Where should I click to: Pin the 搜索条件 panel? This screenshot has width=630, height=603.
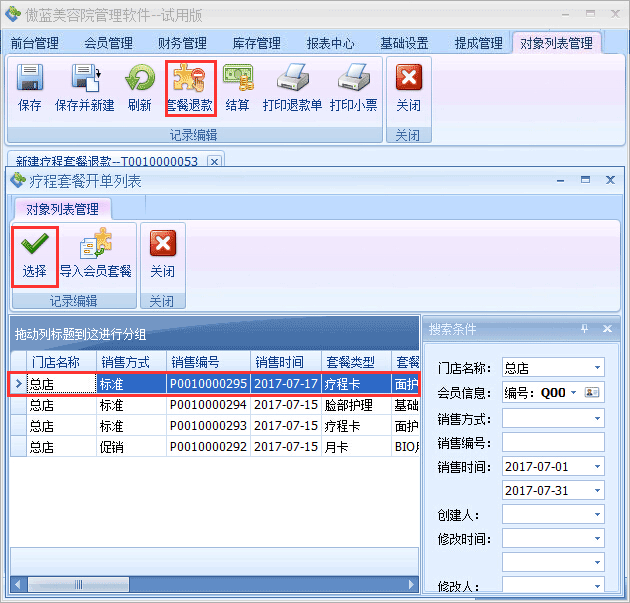coord(585,329)
